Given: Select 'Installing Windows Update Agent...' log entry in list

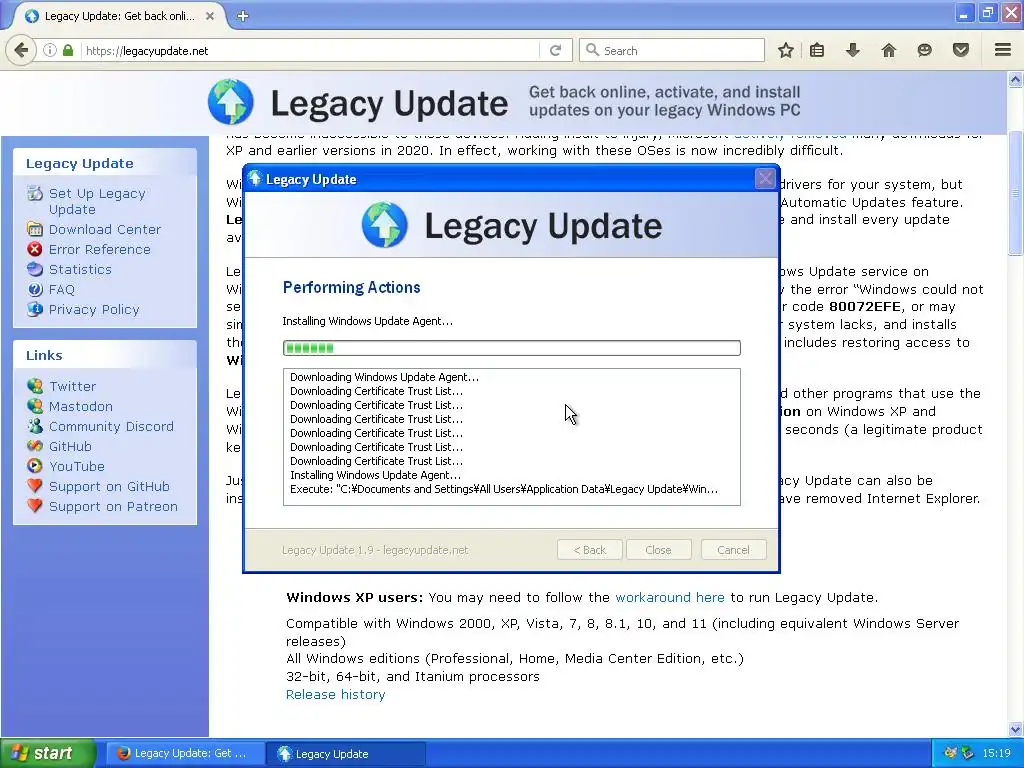Looking at the screenshot, I should pyautogui.click(x=375, y=475).
